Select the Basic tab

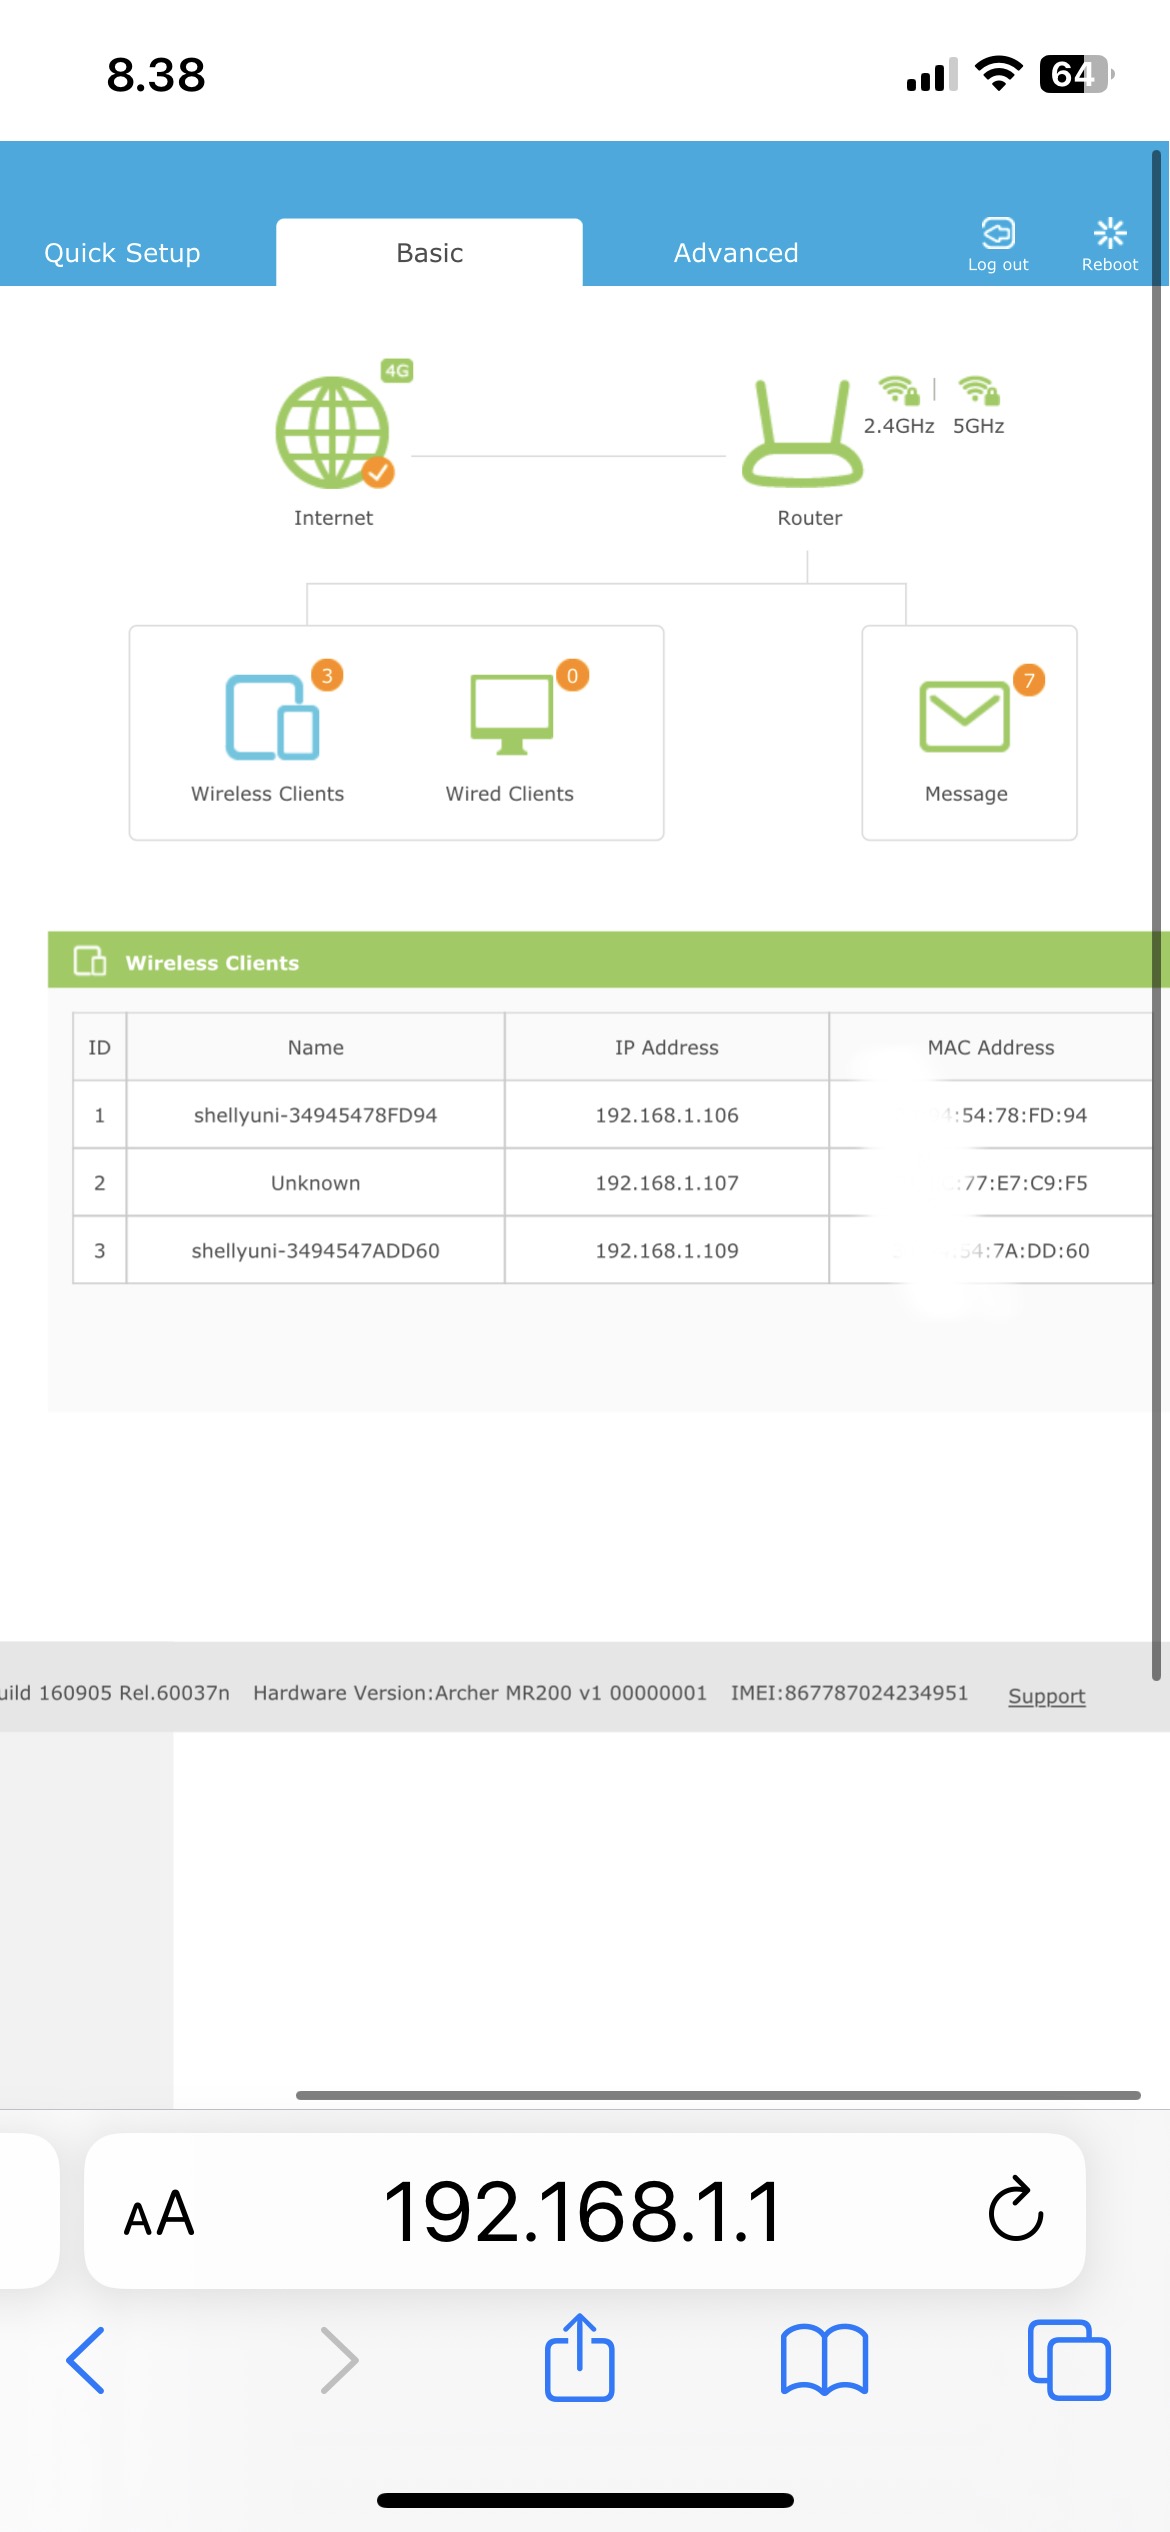429,253
